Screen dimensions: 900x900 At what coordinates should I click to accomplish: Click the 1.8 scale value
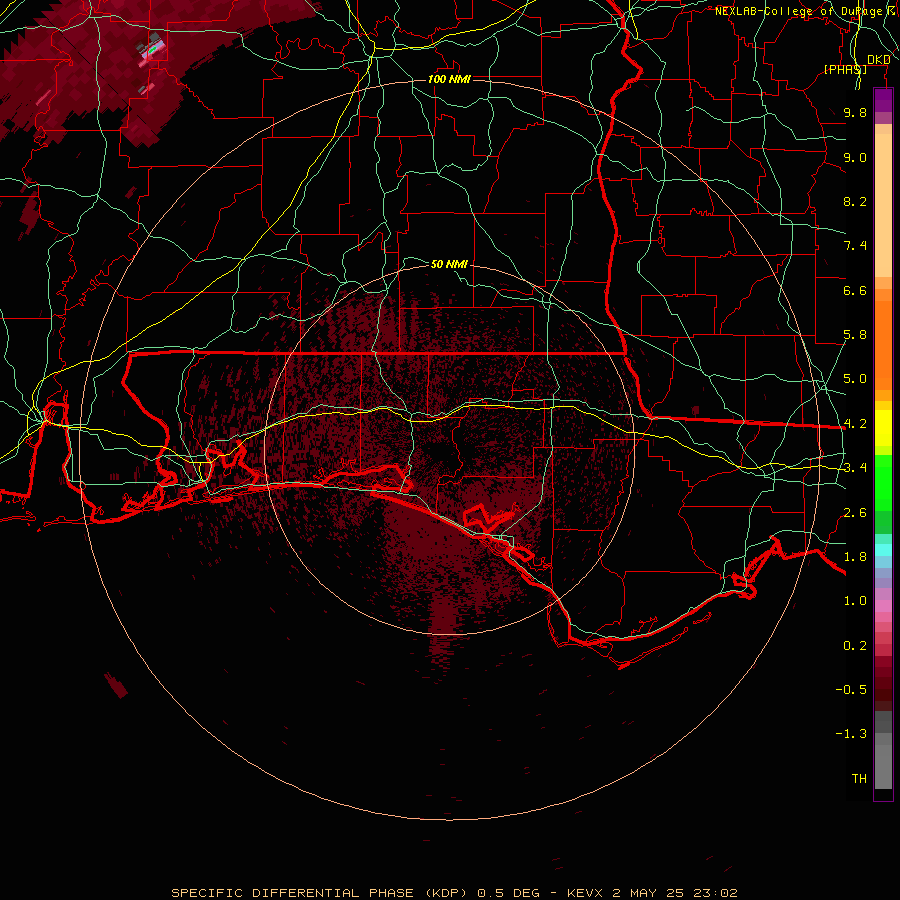coord(855,557)
